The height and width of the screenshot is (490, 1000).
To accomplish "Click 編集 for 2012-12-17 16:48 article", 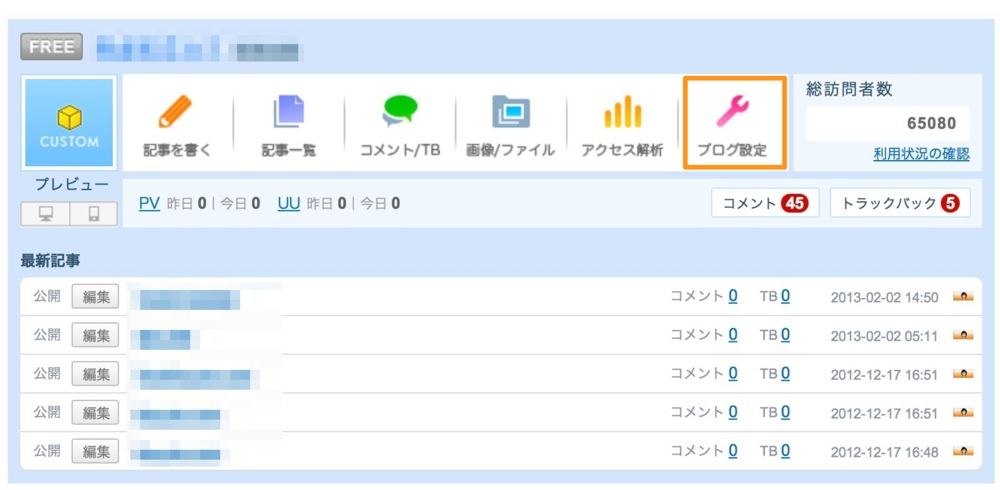I will coord(95,451).
